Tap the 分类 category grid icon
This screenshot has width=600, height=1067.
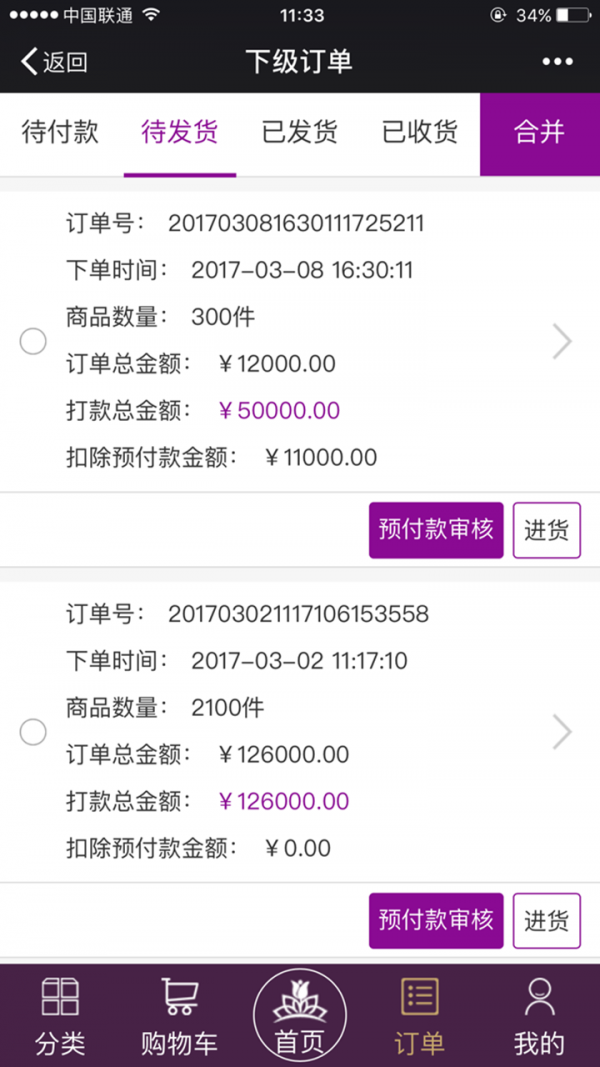coord(60,997)
